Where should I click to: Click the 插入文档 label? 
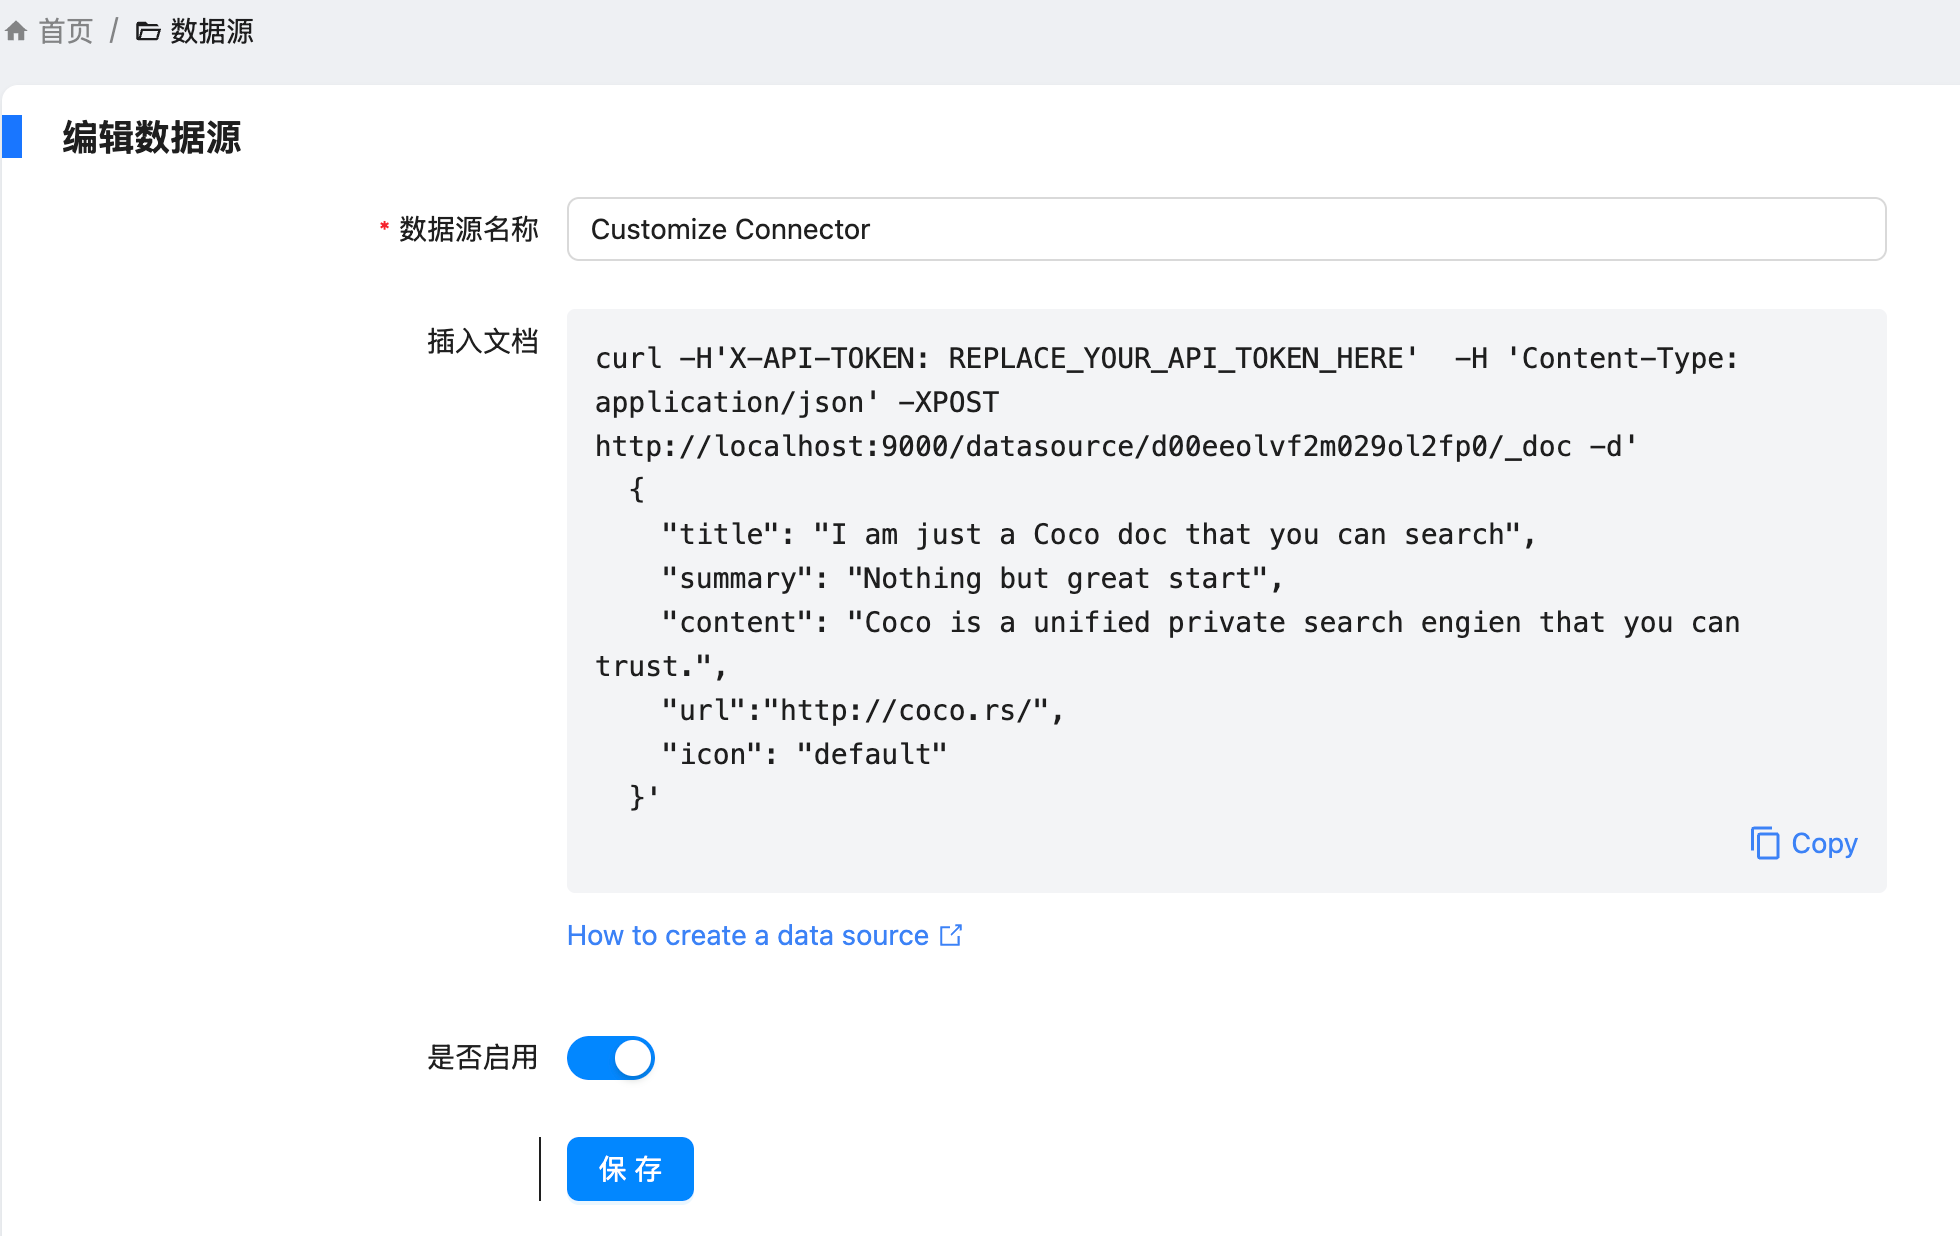[482, 341]
